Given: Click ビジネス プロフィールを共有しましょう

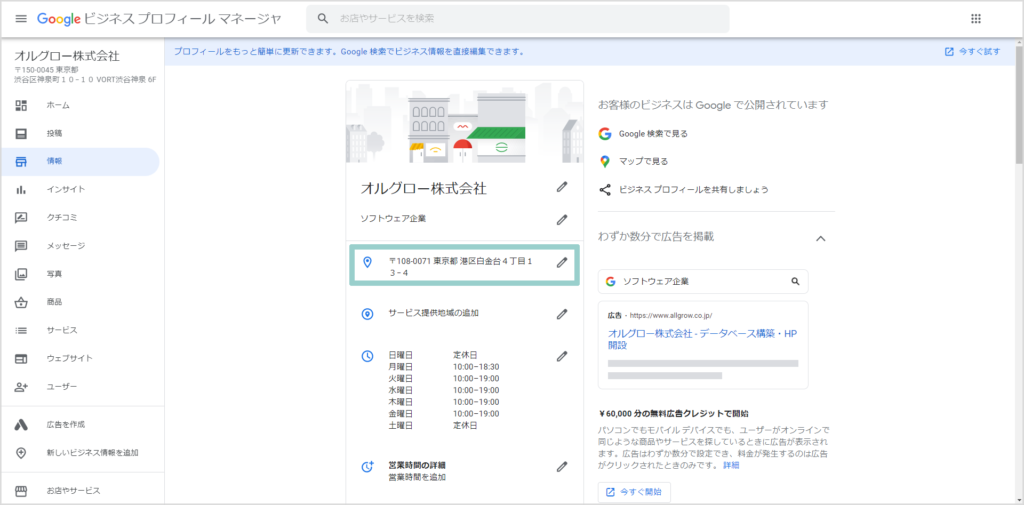Looking at the screenshot, I should (683, 190).
